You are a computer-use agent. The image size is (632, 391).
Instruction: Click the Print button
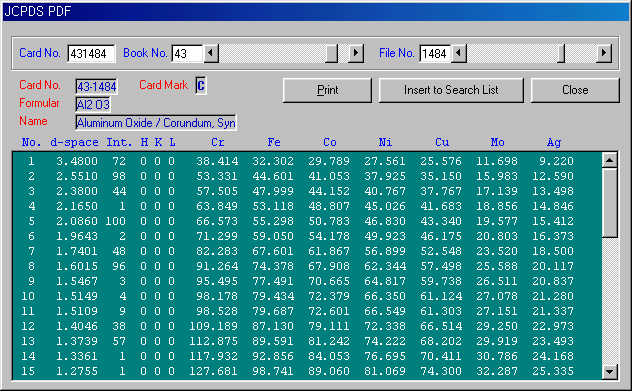327,90
